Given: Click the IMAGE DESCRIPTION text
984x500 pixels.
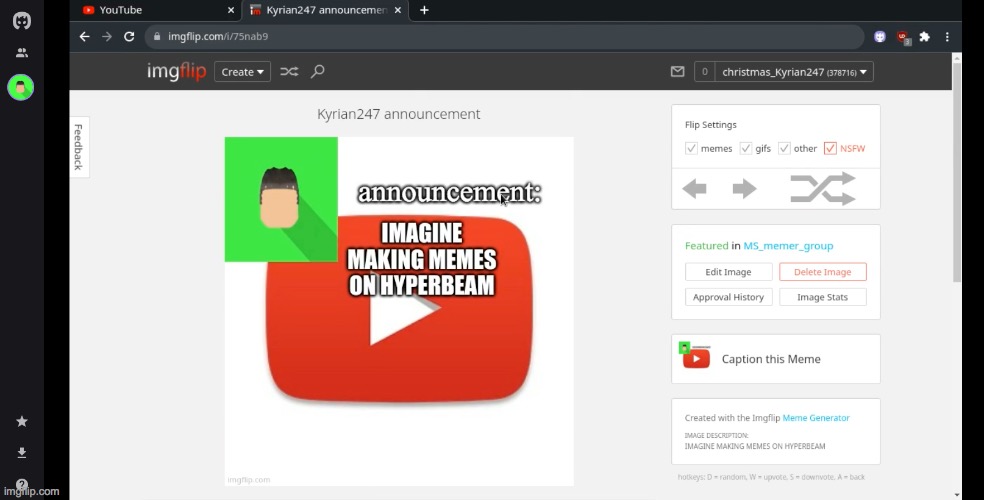Looking at the screenshot, I should 716,435.
